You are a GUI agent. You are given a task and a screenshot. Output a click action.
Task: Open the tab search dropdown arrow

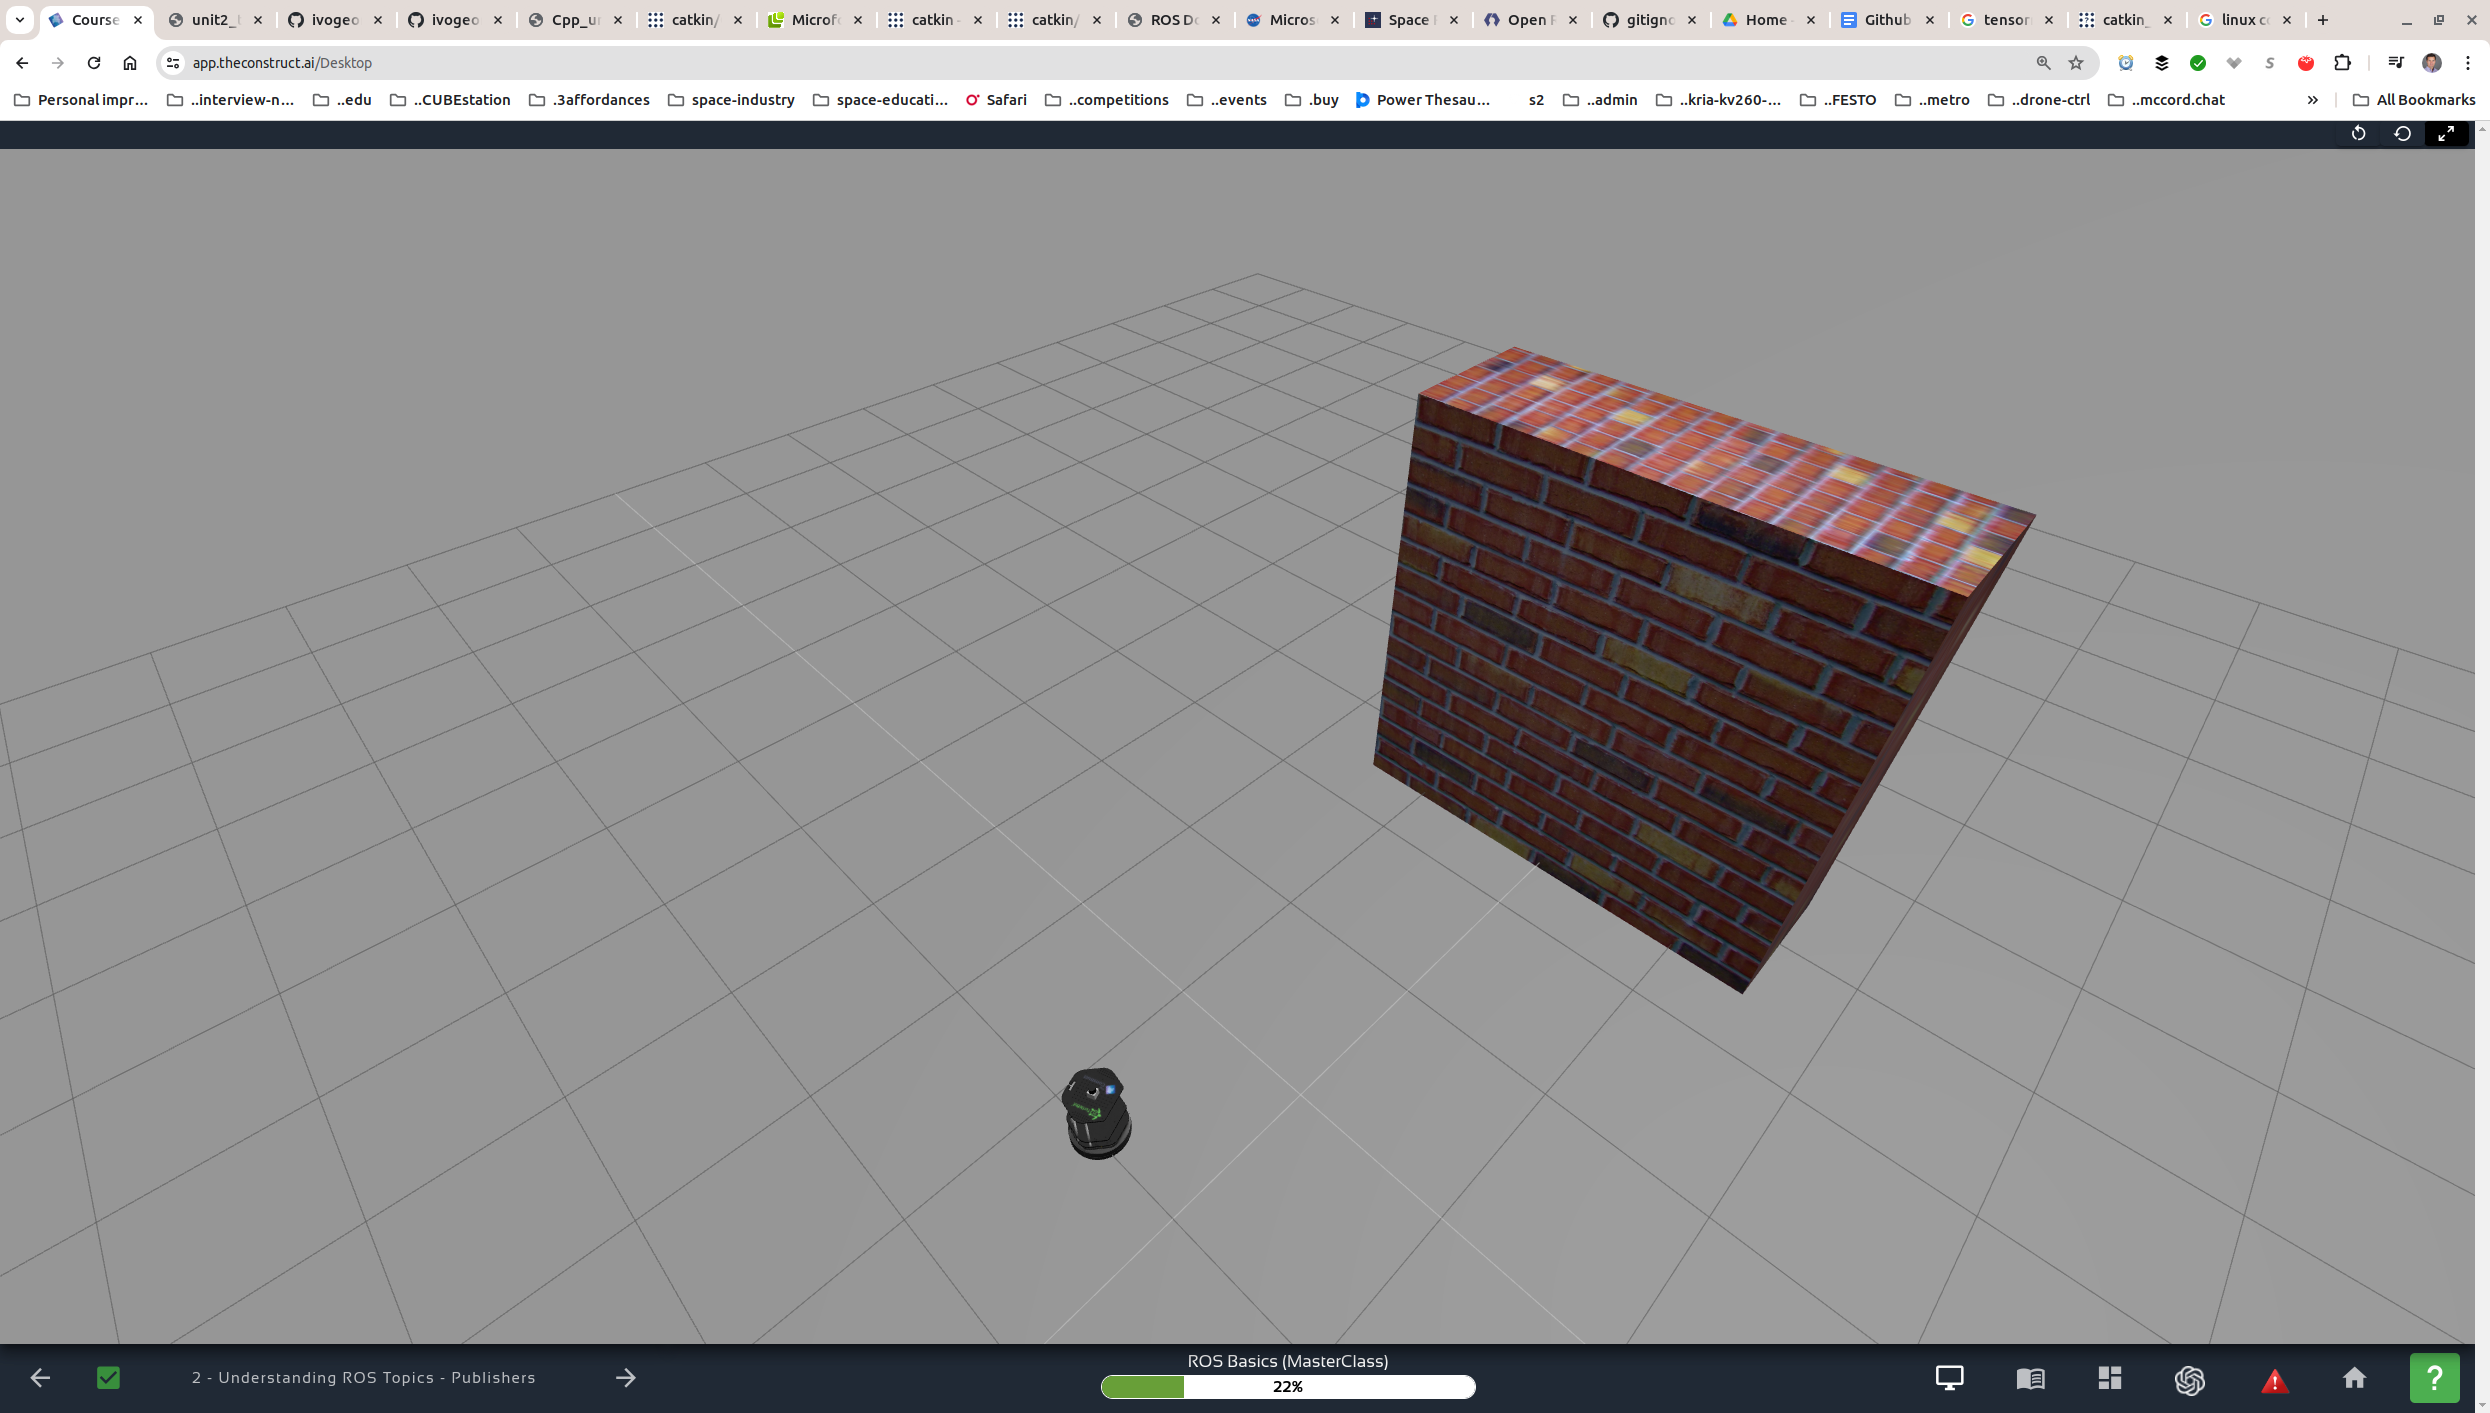click(19, 19)
